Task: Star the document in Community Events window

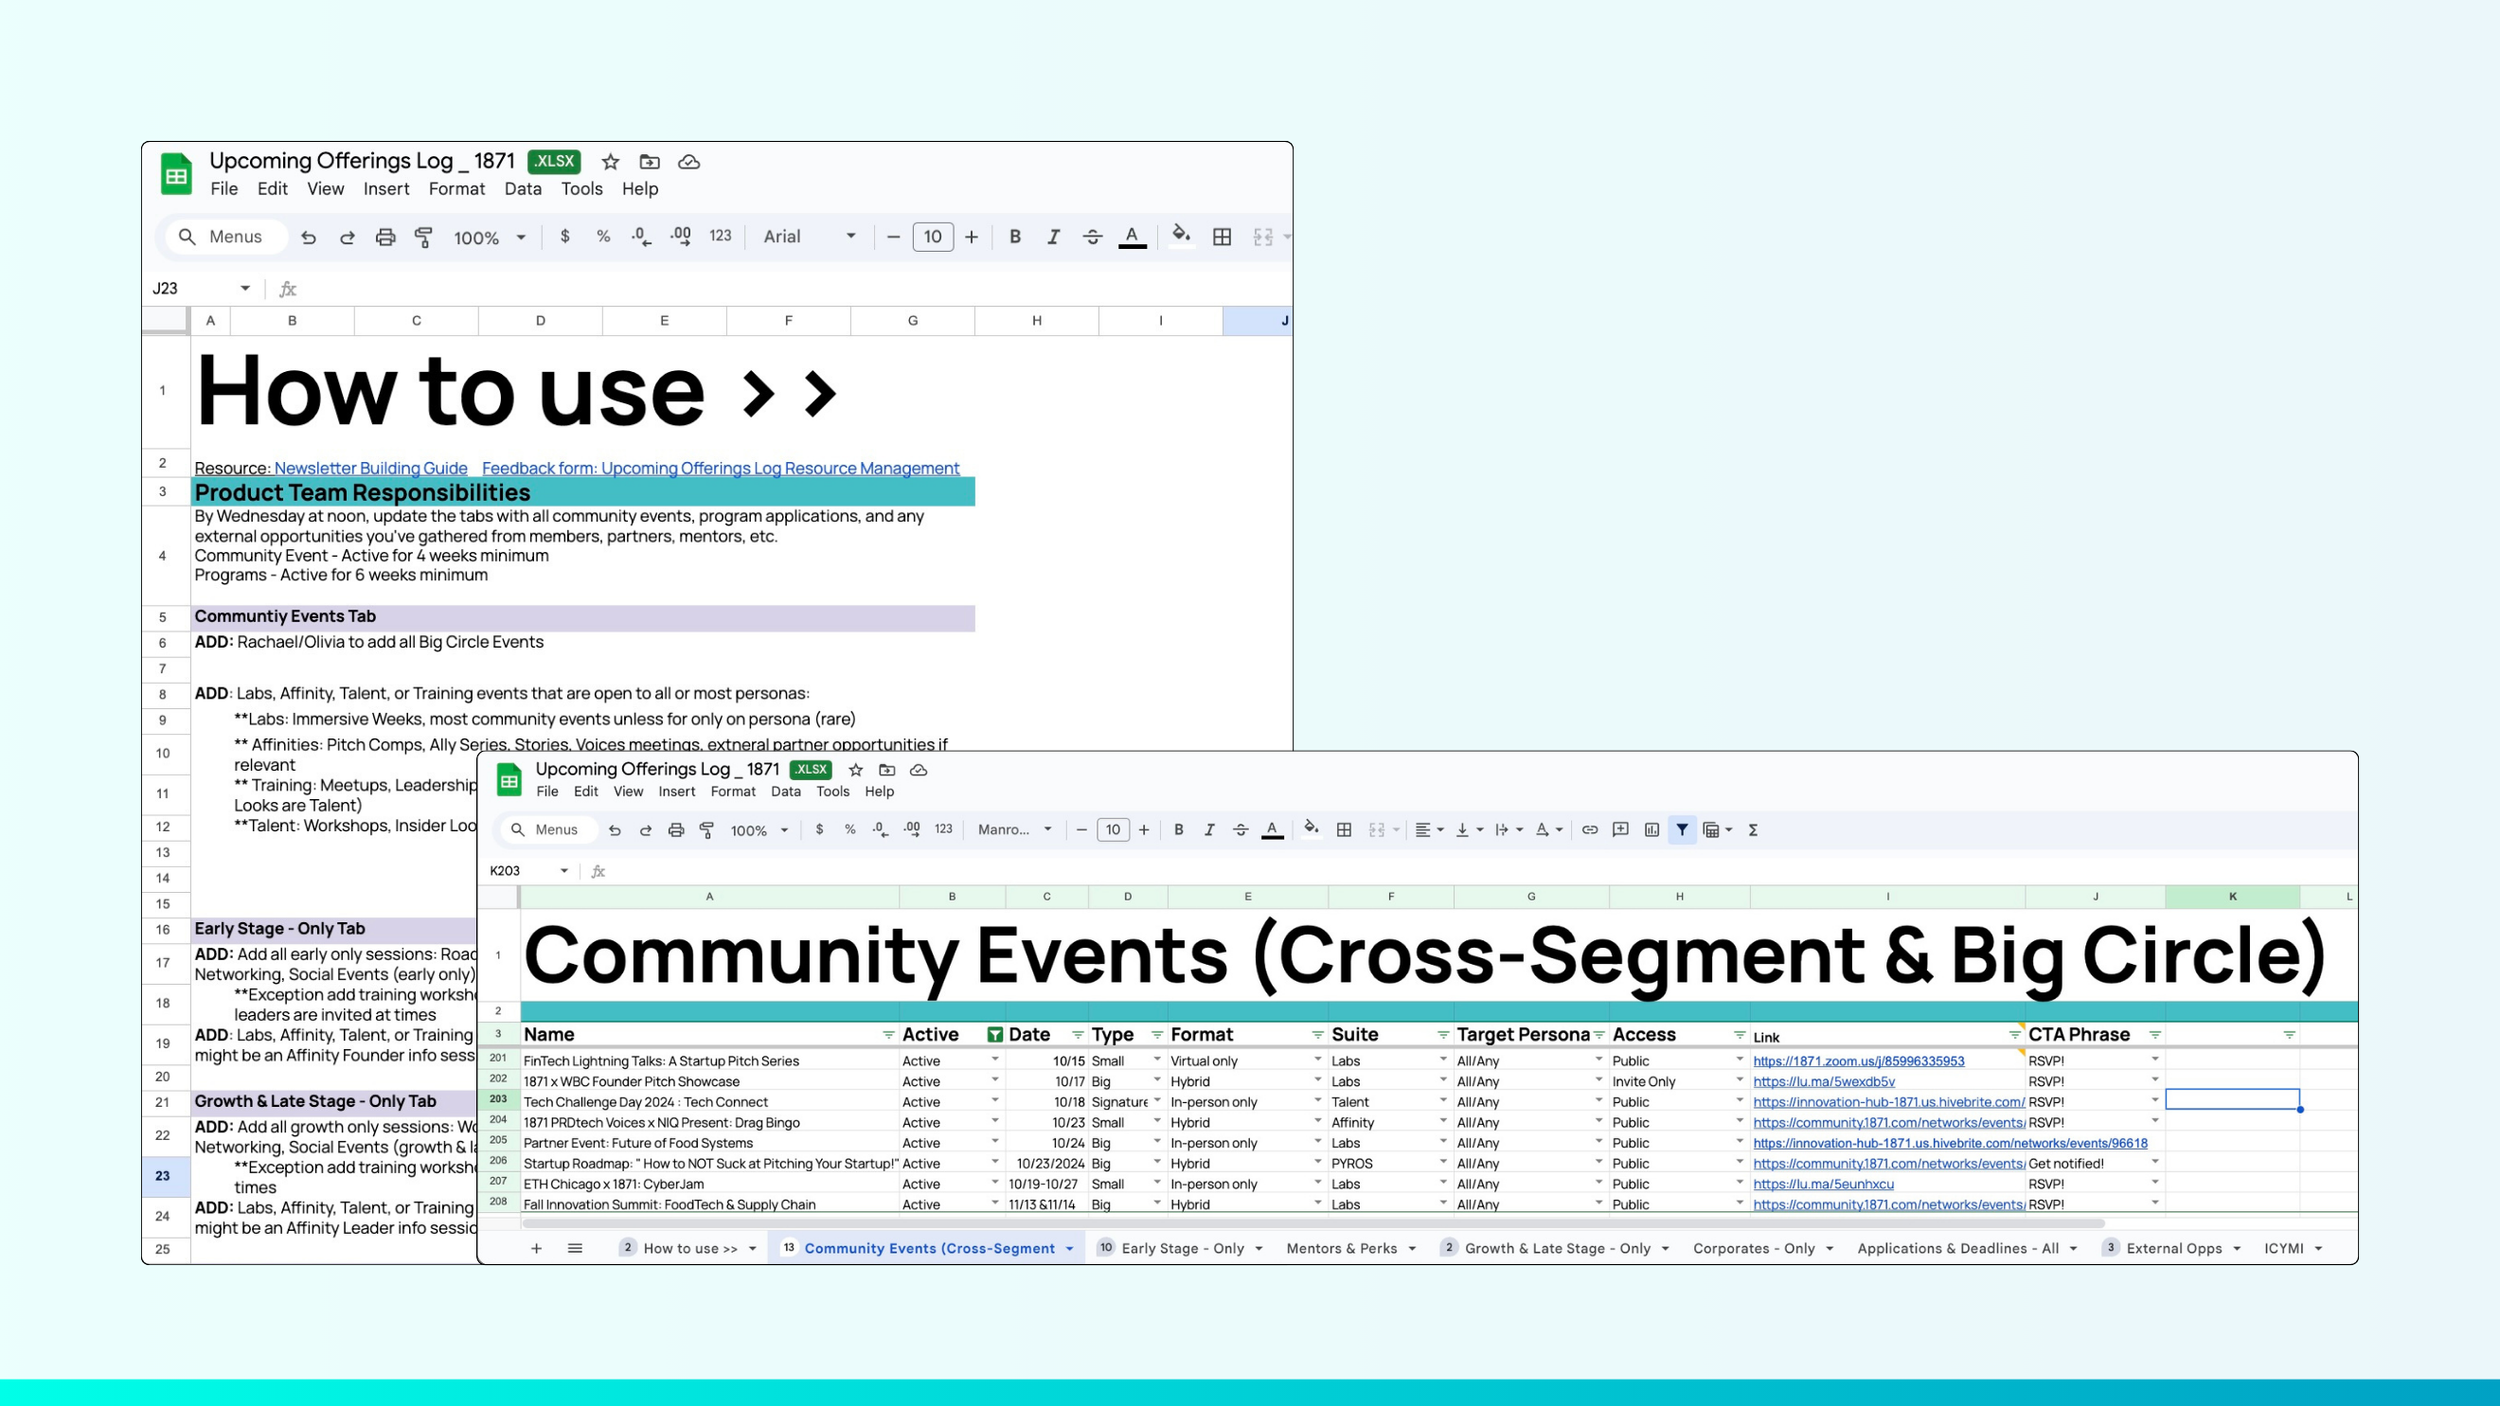Action: point(855,770)
